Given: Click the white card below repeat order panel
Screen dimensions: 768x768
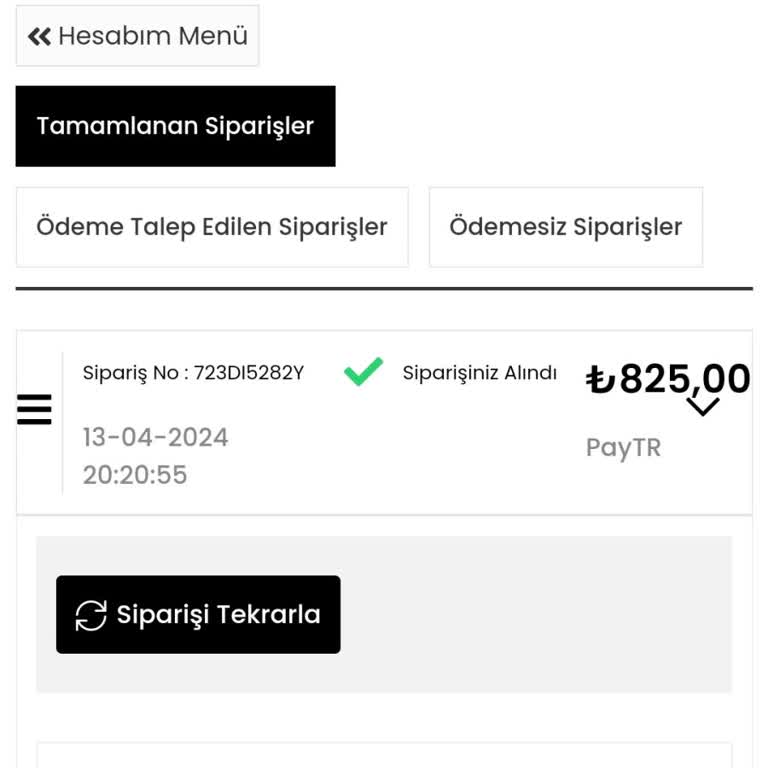Looking at the screenshot, I should pyautogui.click(x=384, y=755).
